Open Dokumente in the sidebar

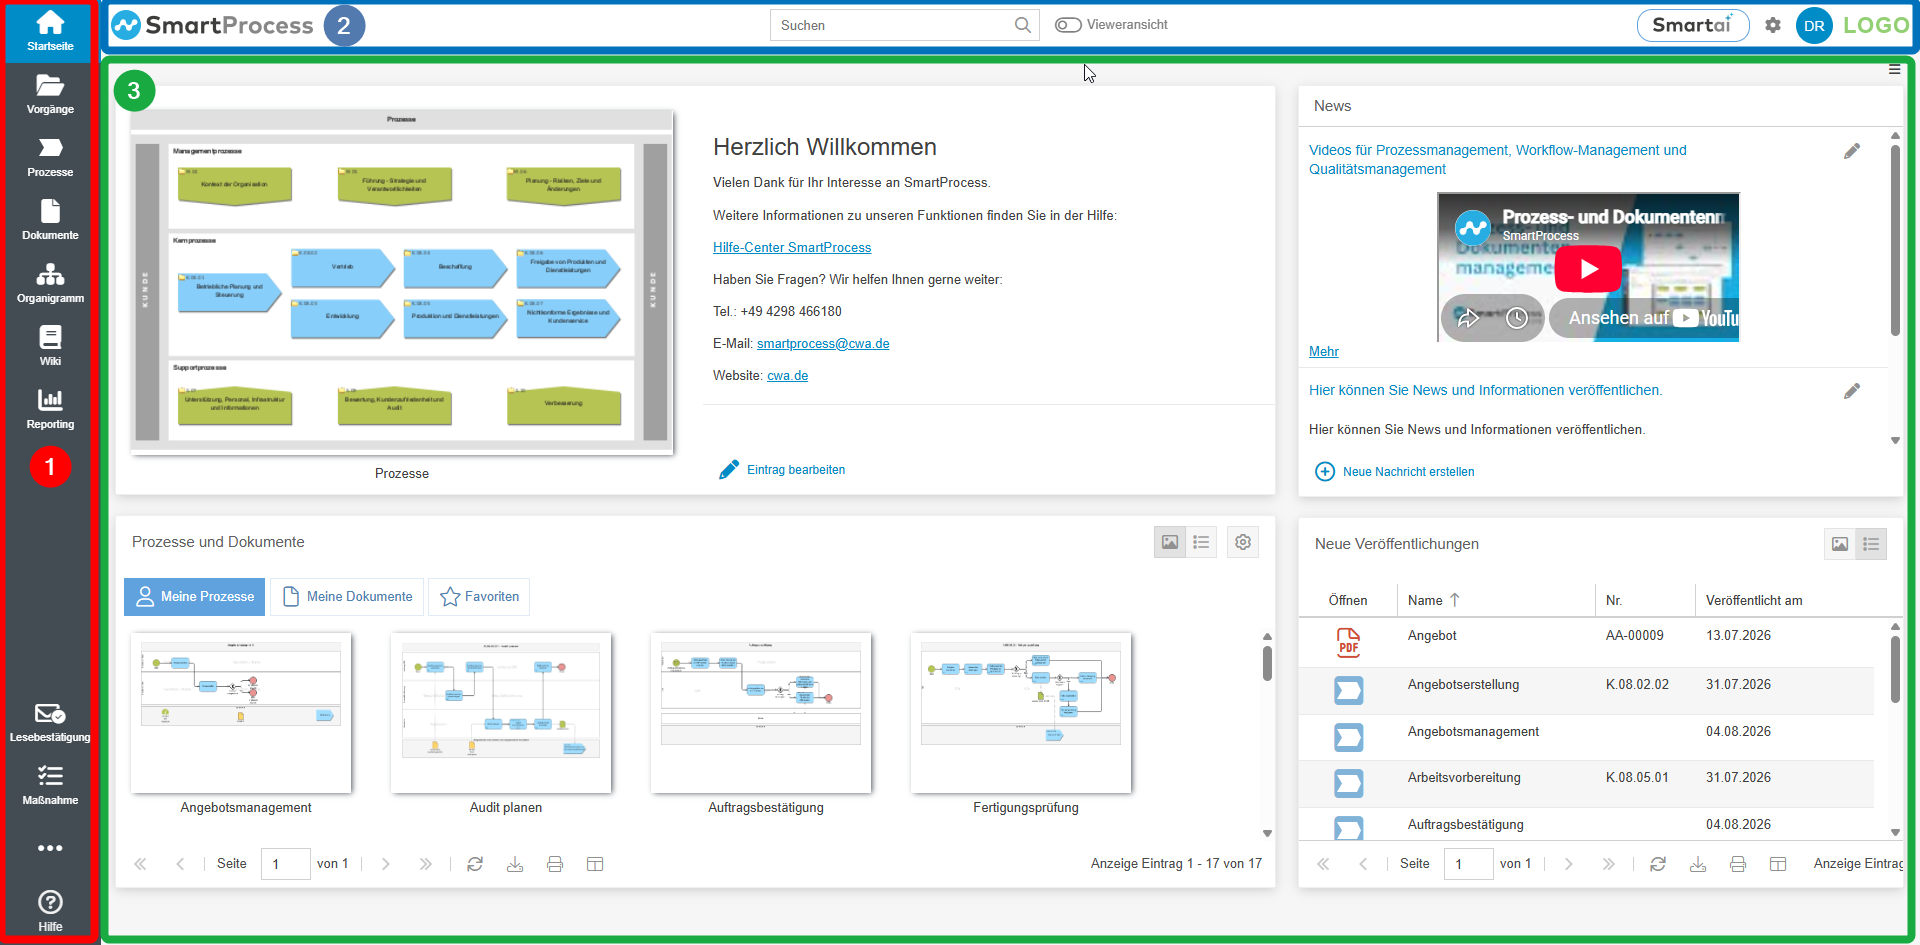(50, 221)
